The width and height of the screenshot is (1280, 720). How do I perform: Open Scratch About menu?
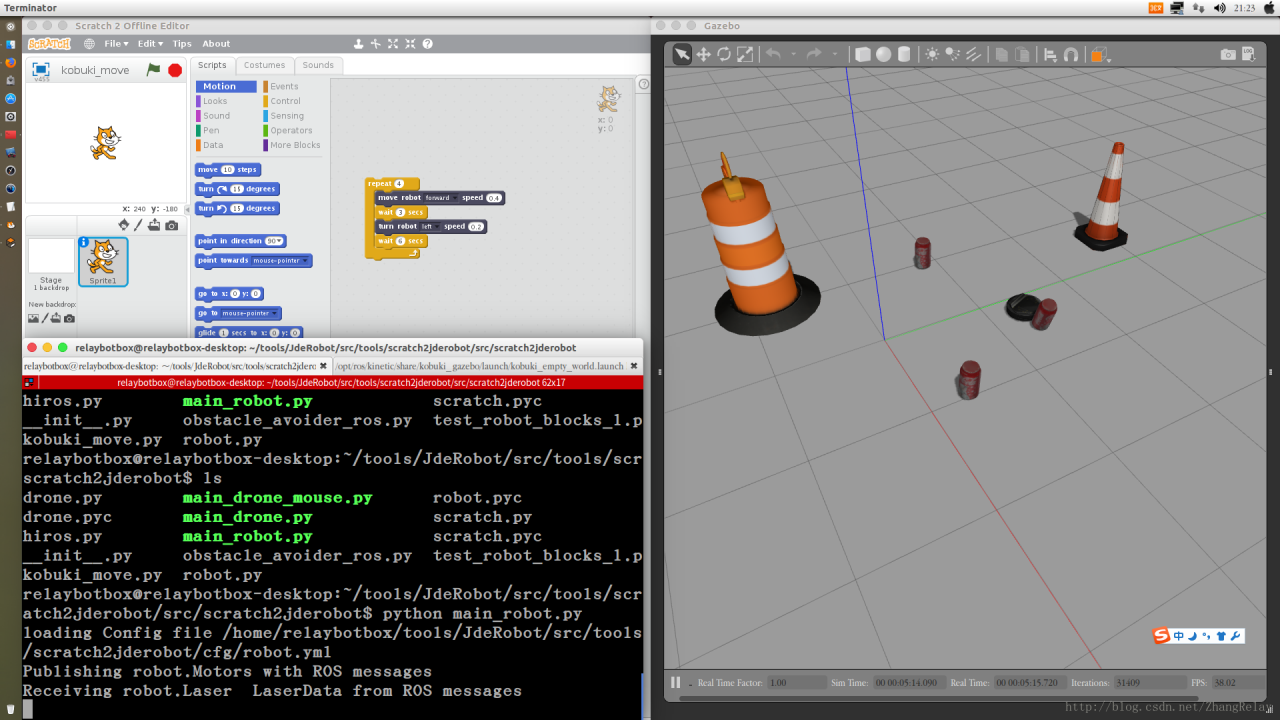pyautogui.click(x=216, y=44)
